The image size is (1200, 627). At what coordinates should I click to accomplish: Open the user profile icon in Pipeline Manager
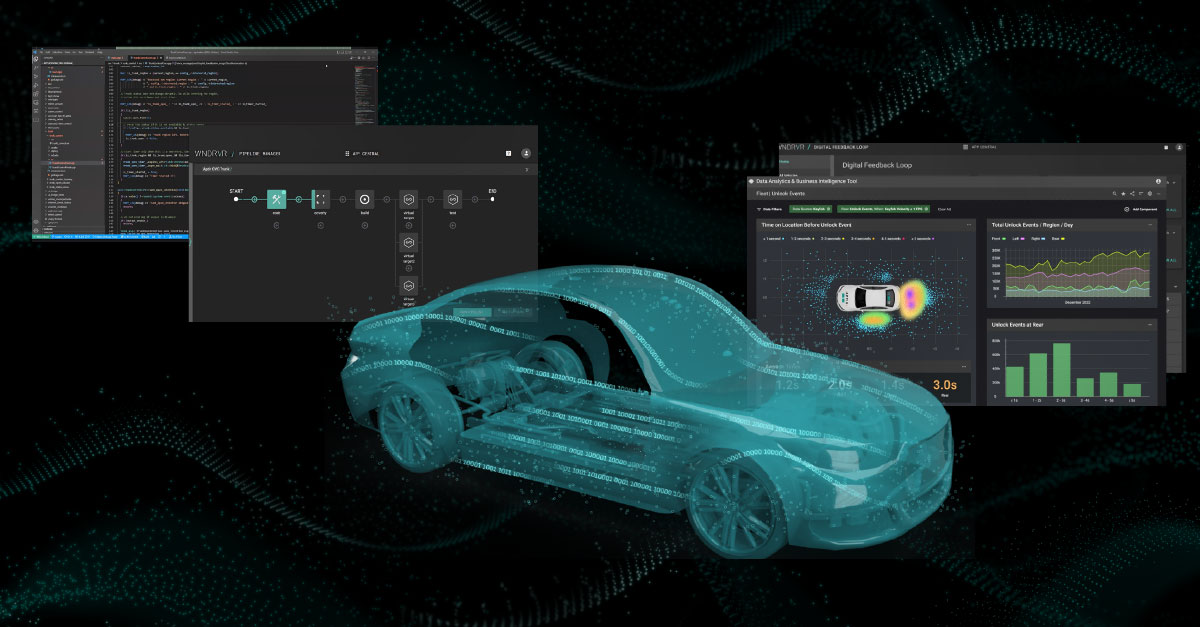click(526, 154)
